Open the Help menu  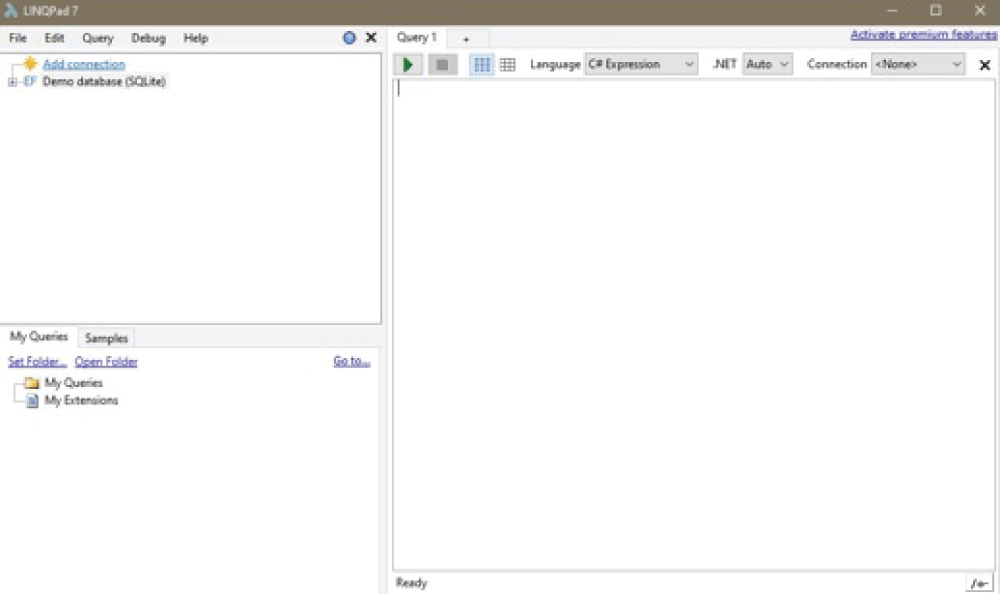(x=196, y=38)
